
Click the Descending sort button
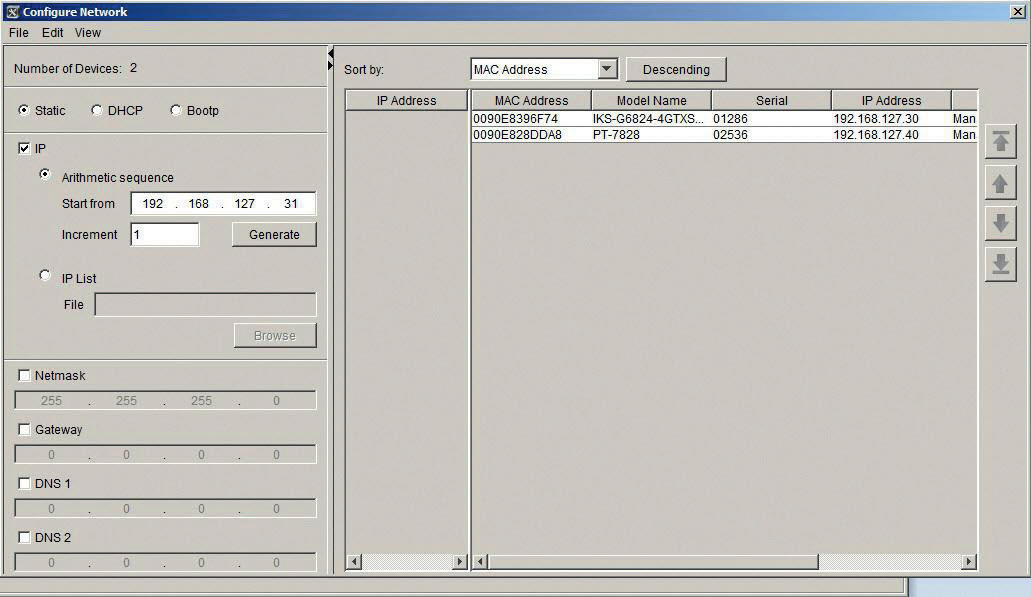click(676, 69)
